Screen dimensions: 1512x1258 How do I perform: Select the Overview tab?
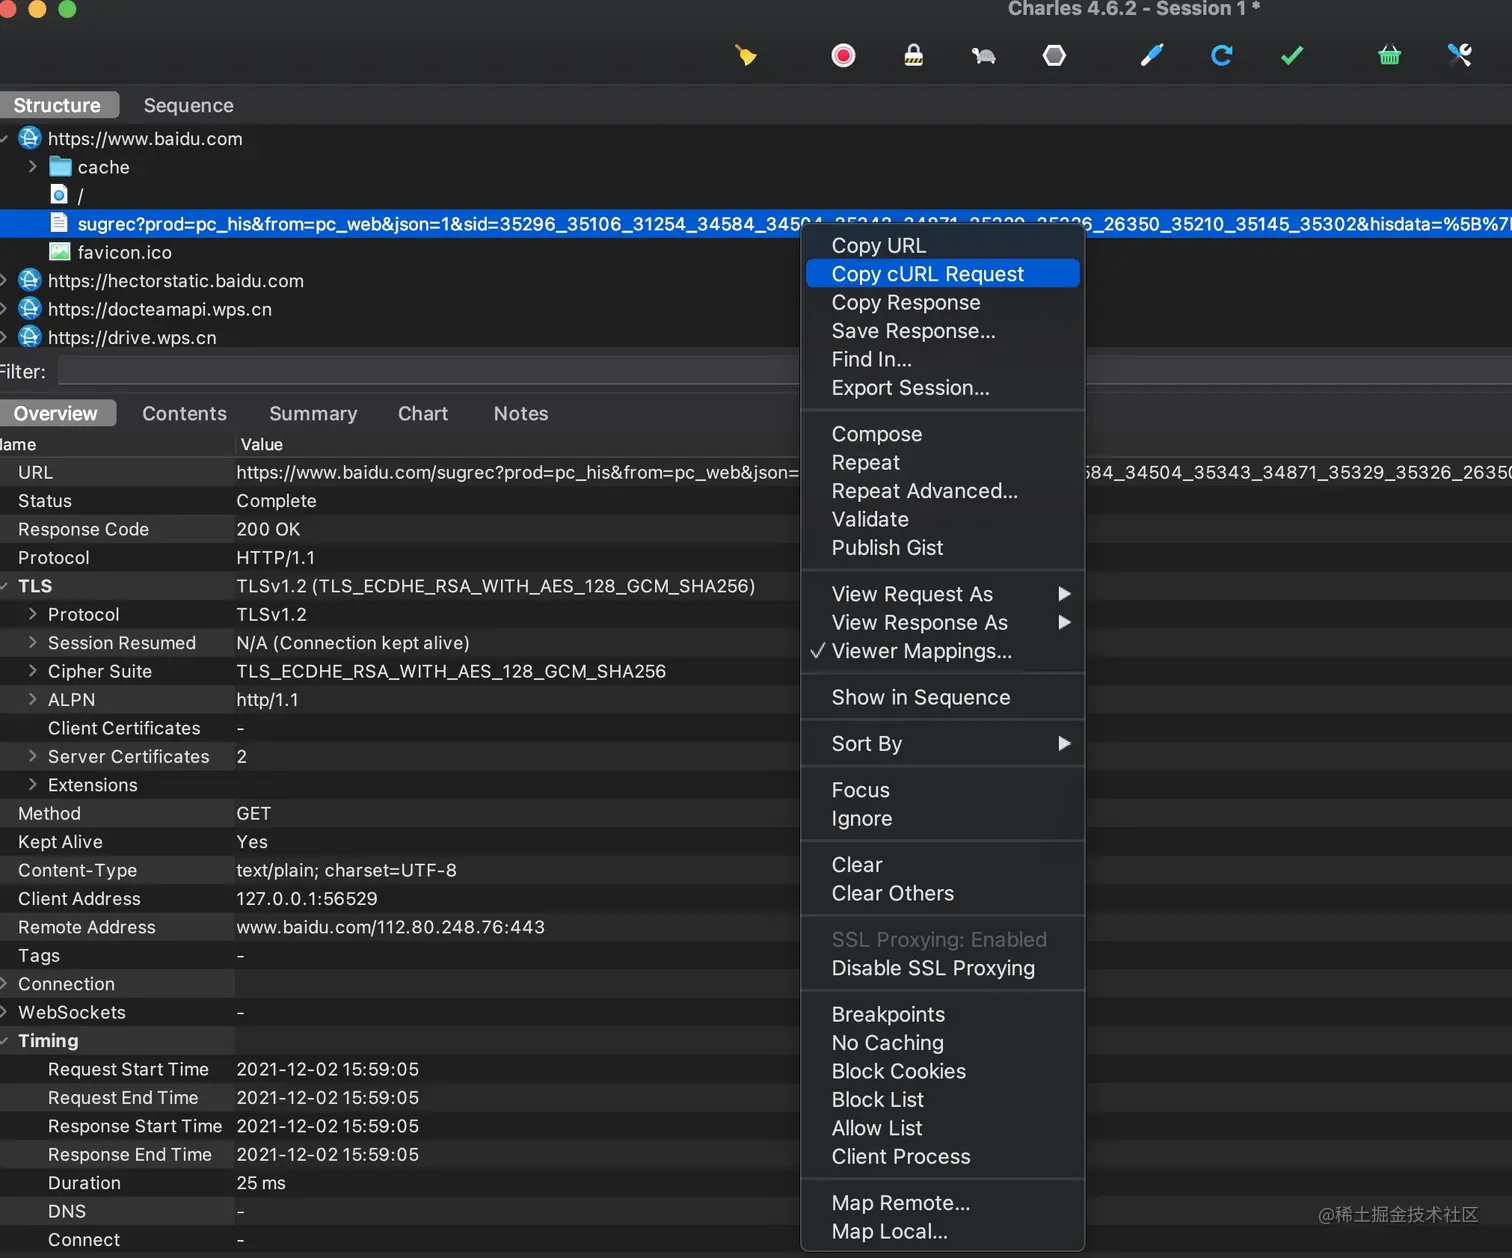coord(56,413)
